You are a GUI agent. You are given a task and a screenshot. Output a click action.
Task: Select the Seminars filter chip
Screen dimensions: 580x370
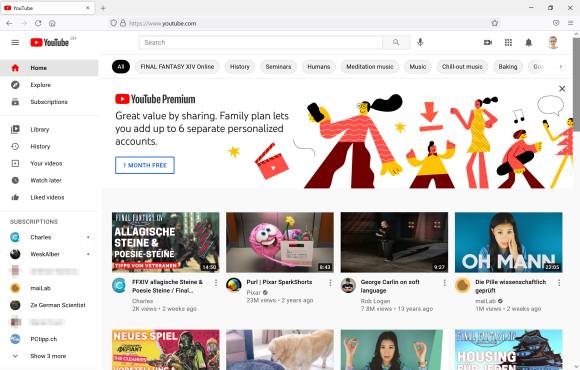pyautogui.click(x=278, y=67)
